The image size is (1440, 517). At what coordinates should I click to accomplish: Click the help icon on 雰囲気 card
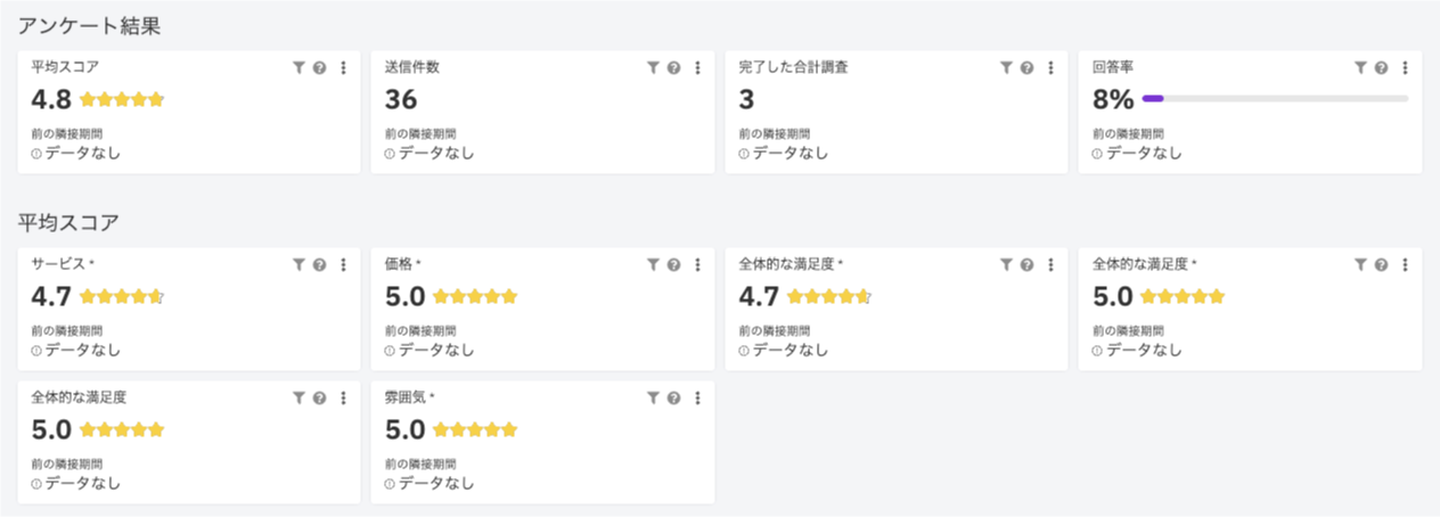(x=674, y=398)
